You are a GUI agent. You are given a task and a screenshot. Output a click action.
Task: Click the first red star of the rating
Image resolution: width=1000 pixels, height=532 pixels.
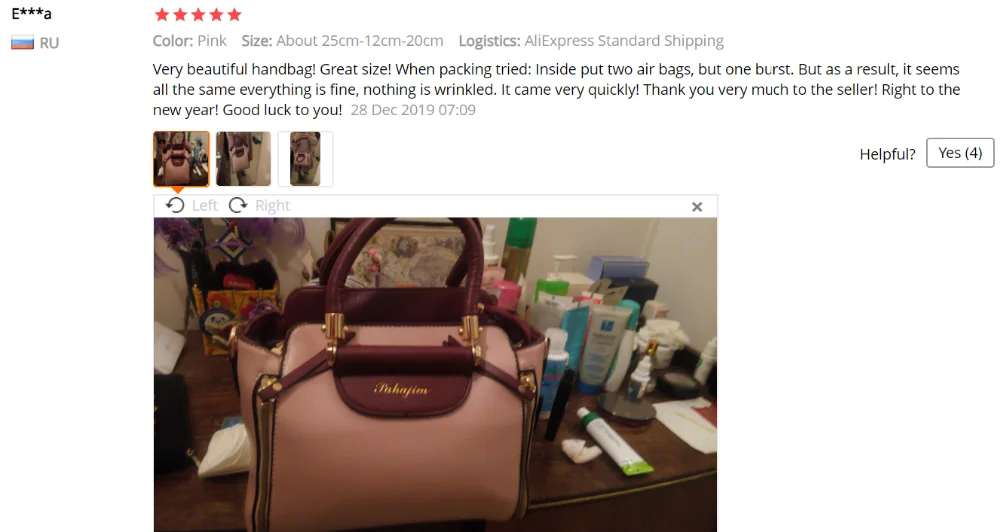coord(162,14)
